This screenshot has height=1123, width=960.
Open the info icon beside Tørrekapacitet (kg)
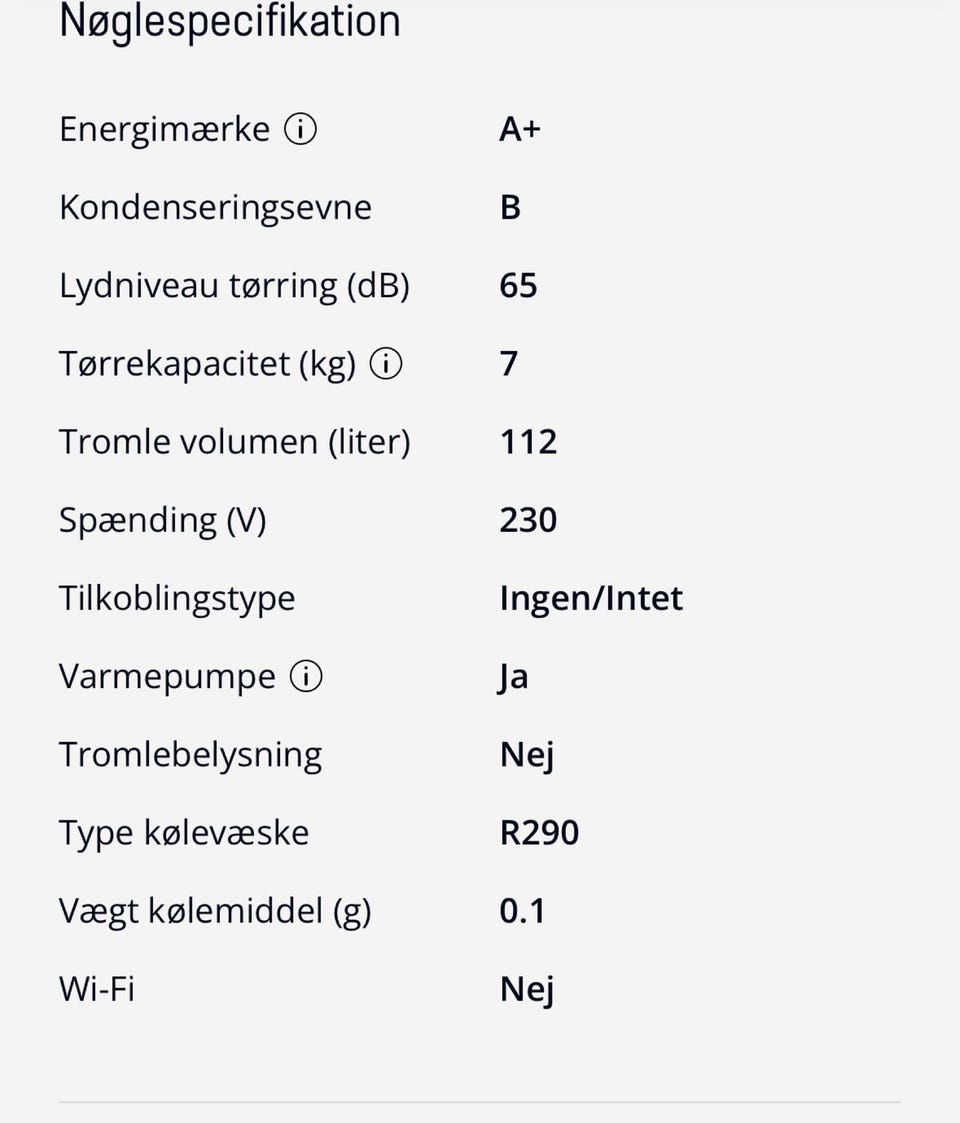point(386,364)
